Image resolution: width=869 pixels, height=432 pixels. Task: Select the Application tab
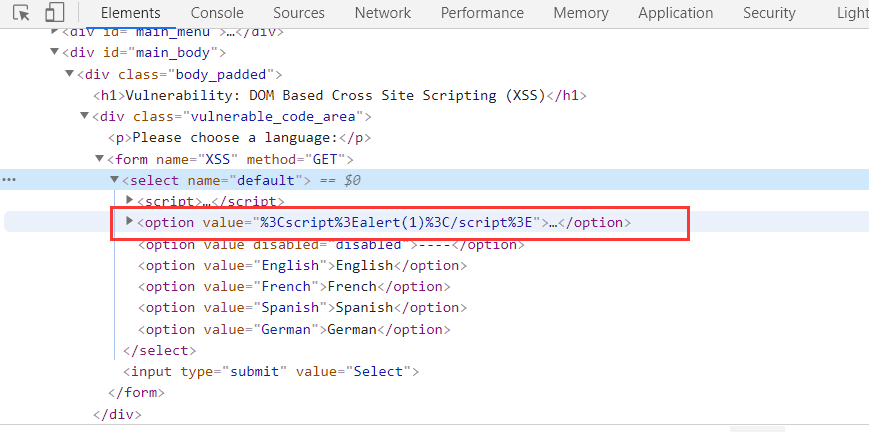pos(675,13)
